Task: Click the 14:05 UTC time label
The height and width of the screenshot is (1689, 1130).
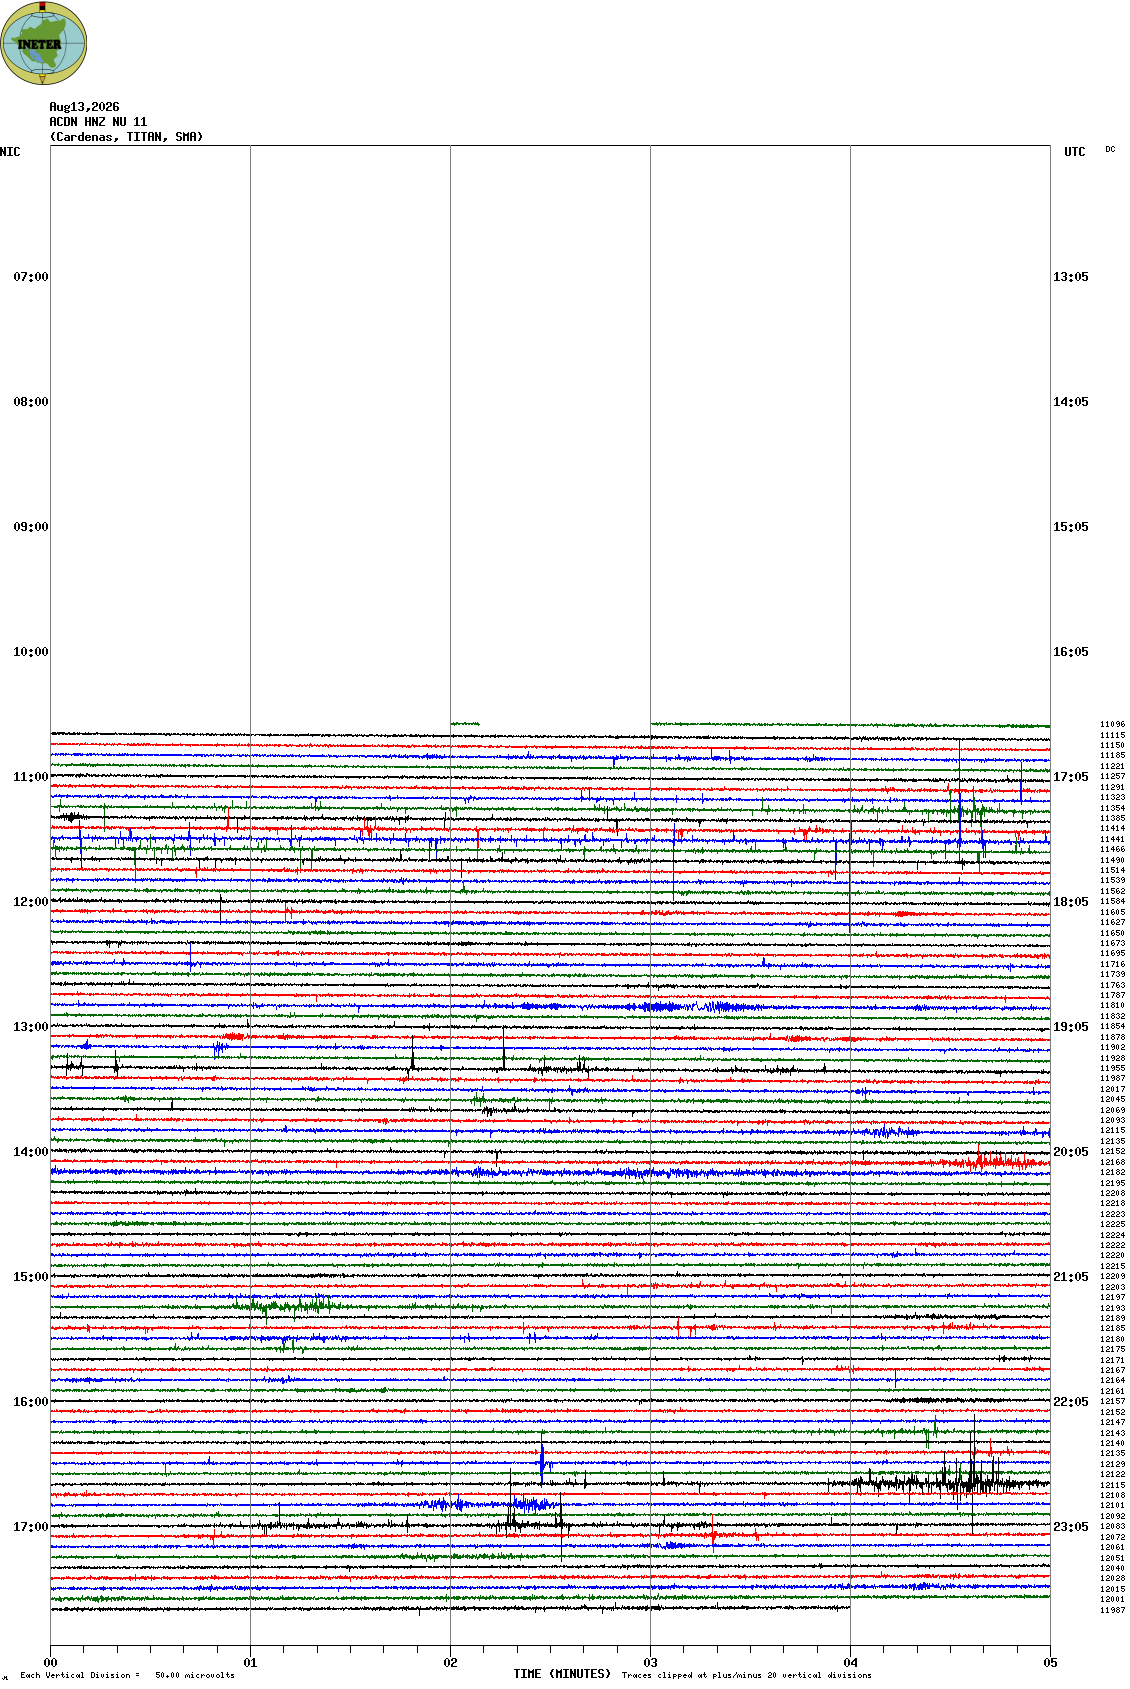Action: (1071, 402)
